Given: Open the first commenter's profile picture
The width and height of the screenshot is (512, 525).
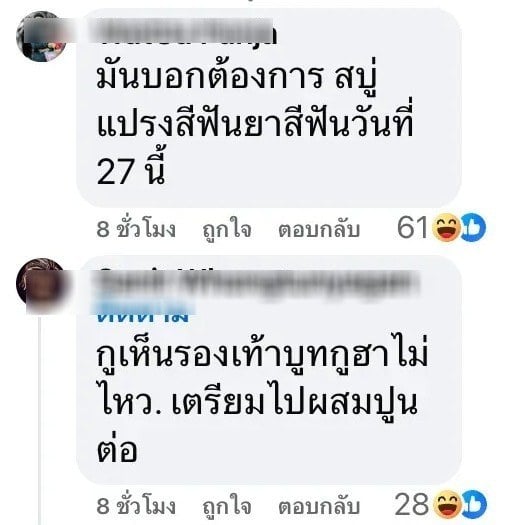Looking at the screenshot, I should tap(42, 36).
